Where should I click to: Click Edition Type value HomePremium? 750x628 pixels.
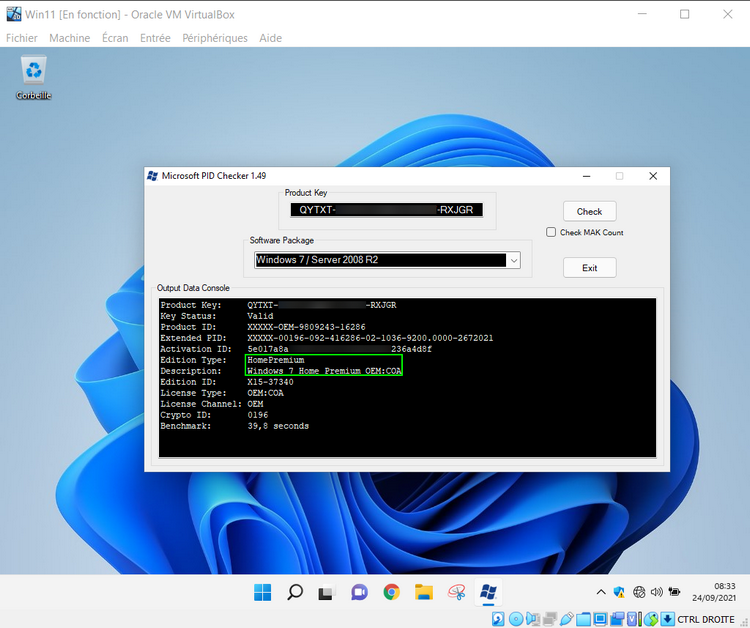[276, 360]
